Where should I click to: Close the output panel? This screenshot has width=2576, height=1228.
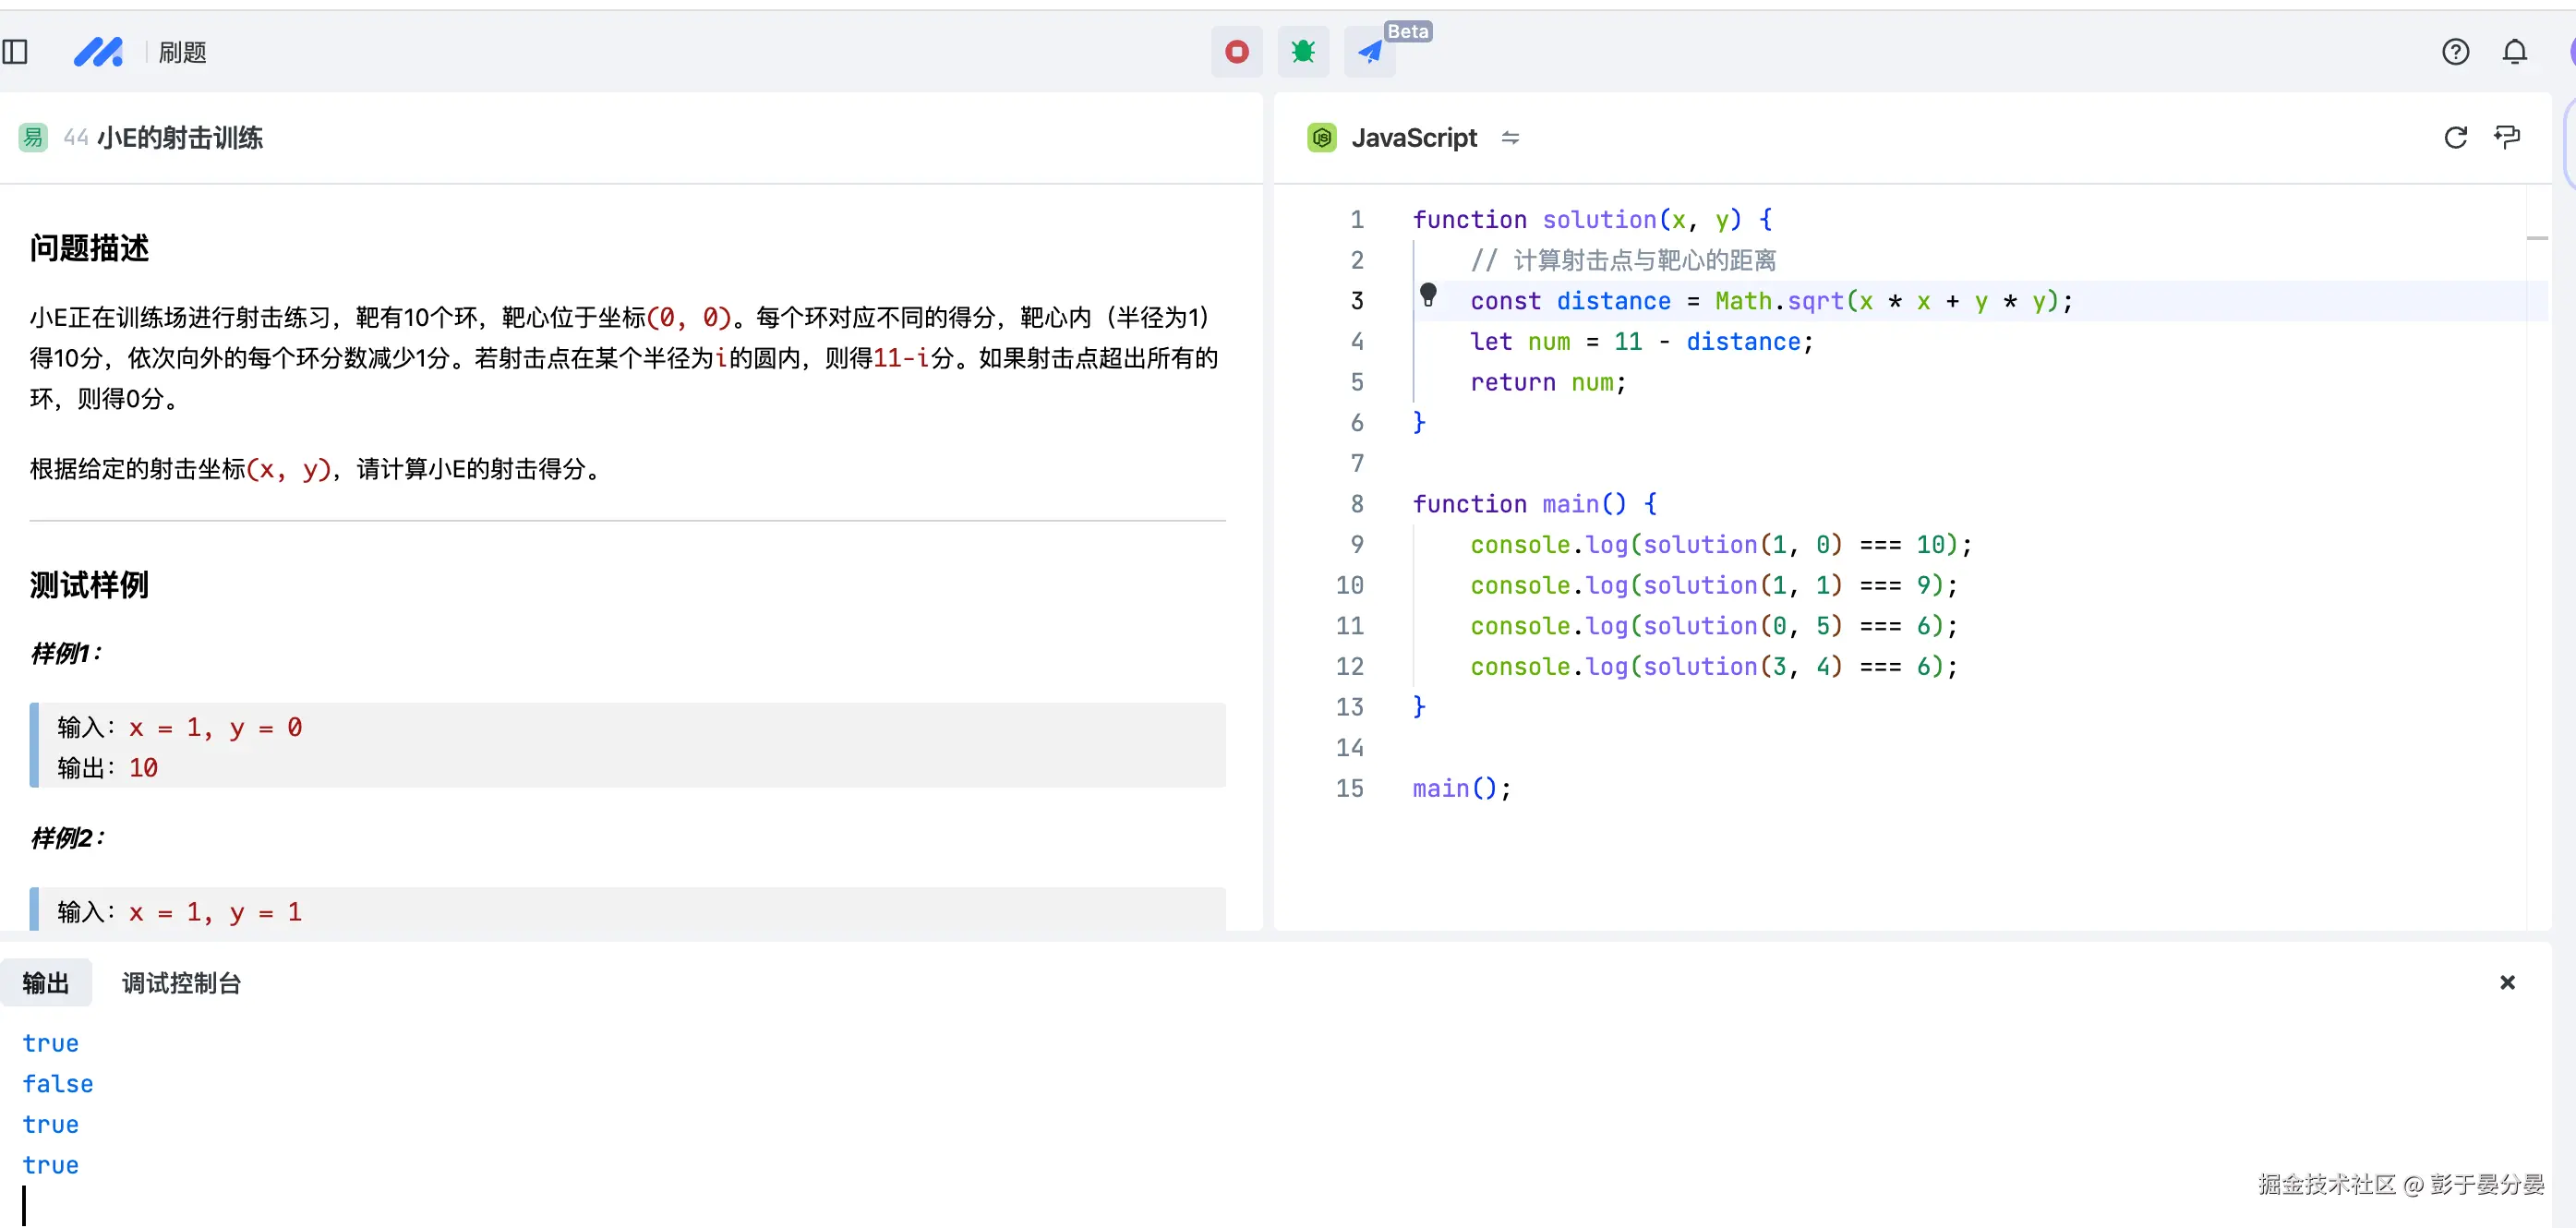[2507, 982]
